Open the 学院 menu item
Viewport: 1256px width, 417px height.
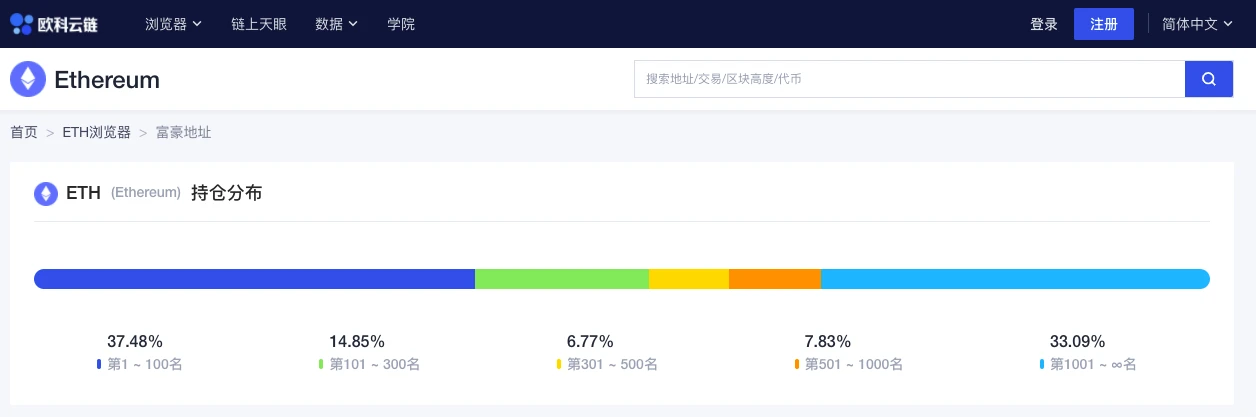pyautogui.click(x=401, y=24)
